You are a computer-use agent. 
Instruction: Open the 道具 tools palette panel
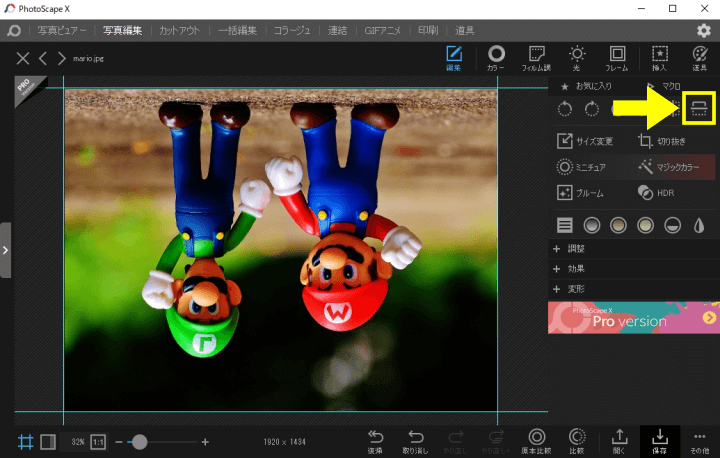click(x=700, y=58)
